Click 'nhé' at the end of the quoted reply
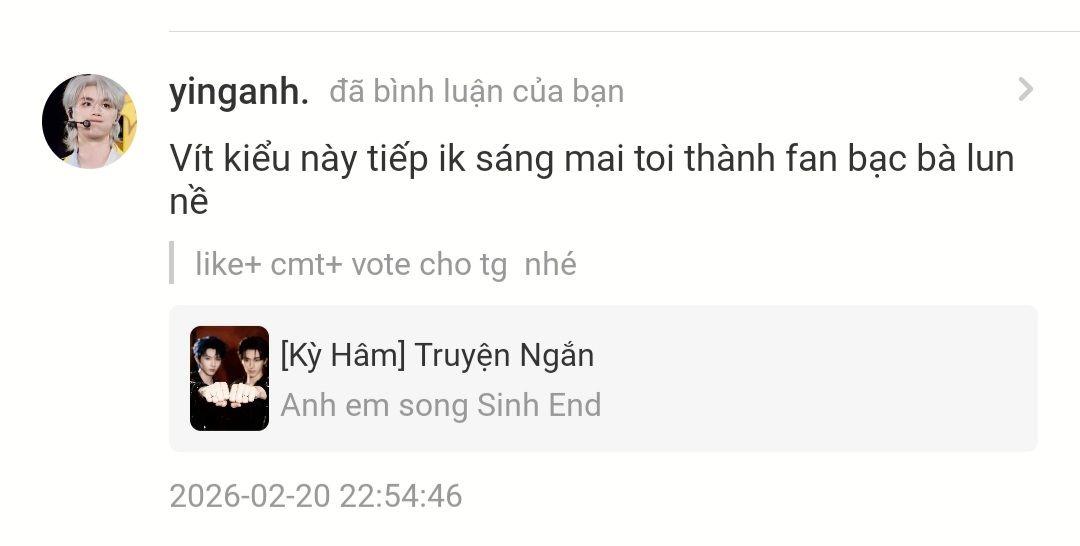The width and height of the screenshot is (1080, 546). [550, 264]
